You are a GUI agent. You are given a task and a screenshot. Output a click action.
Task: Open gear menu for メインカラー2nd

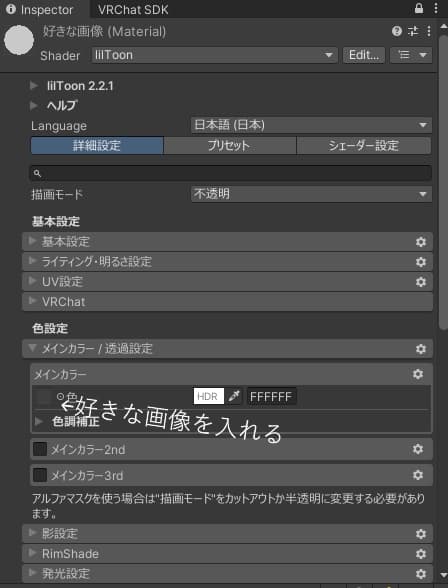[418, 449]
